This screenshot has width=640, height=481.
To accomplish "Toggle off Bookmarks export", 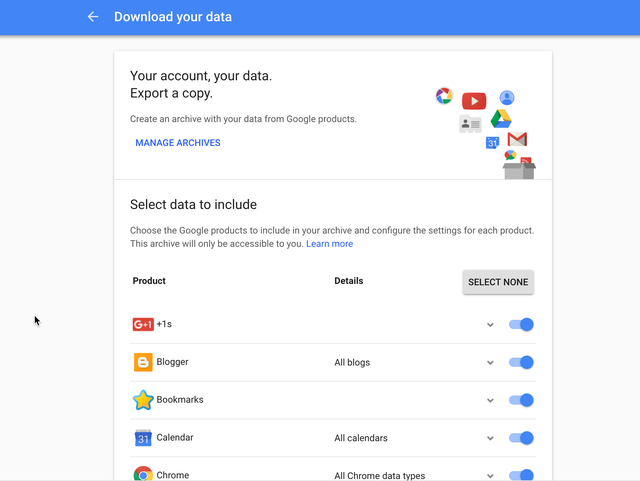I will tap(521, 400).
